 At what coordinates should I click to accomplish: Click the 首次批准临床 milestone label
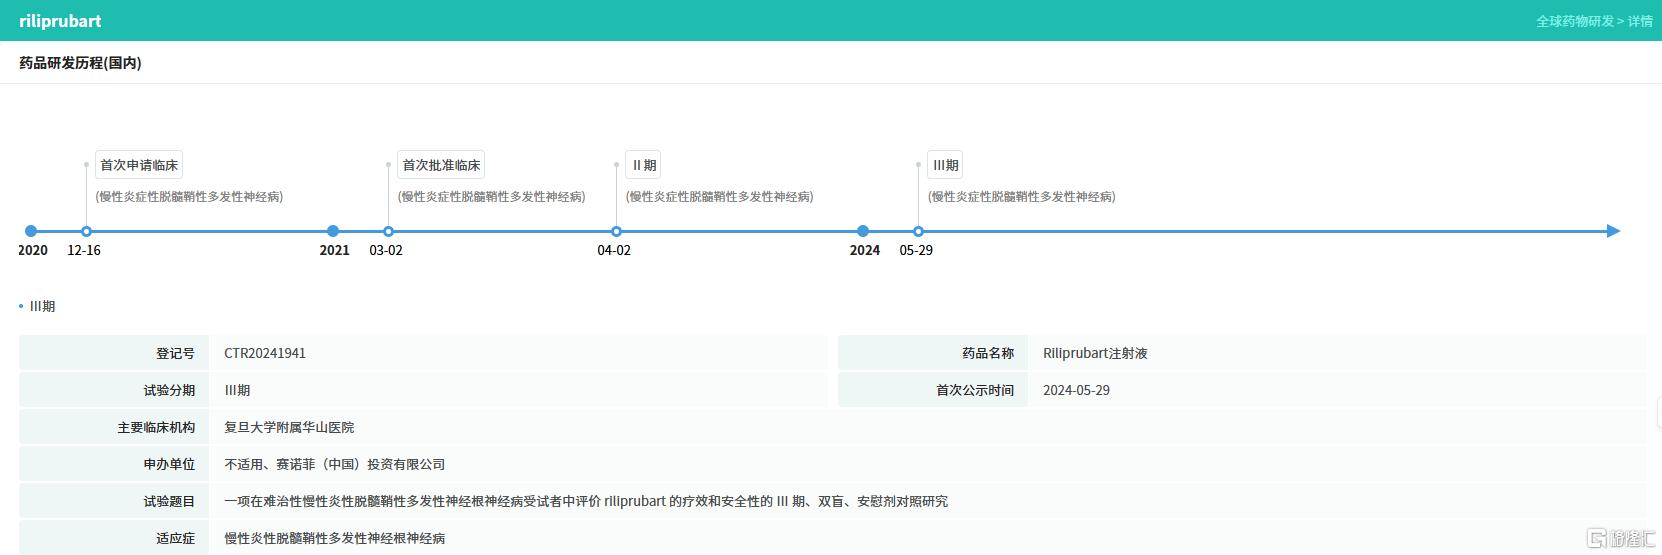[441, 165]
